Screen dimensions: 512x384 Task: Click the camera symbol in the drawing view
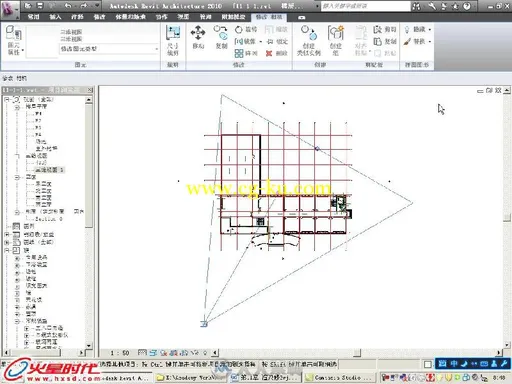coord(204,323)
